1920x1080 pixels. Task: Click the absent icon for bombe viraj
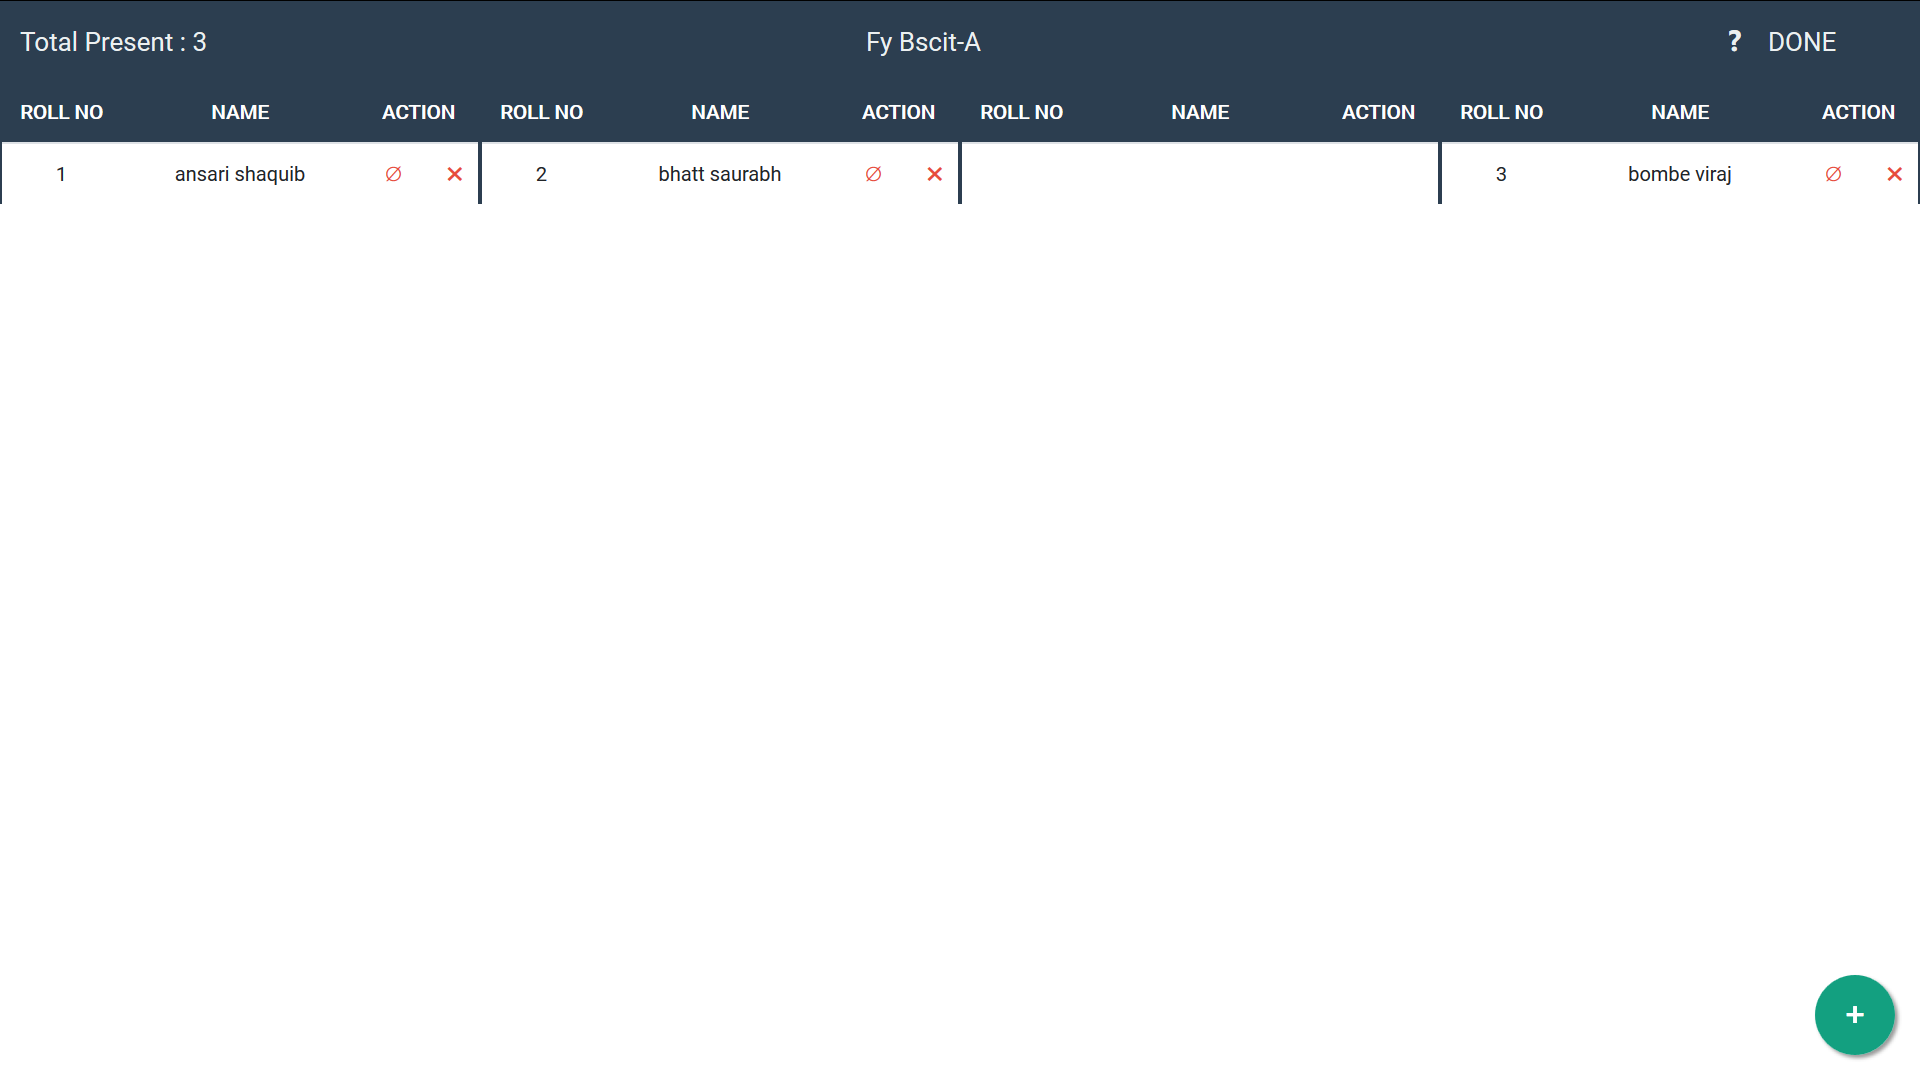[1833, 173]
